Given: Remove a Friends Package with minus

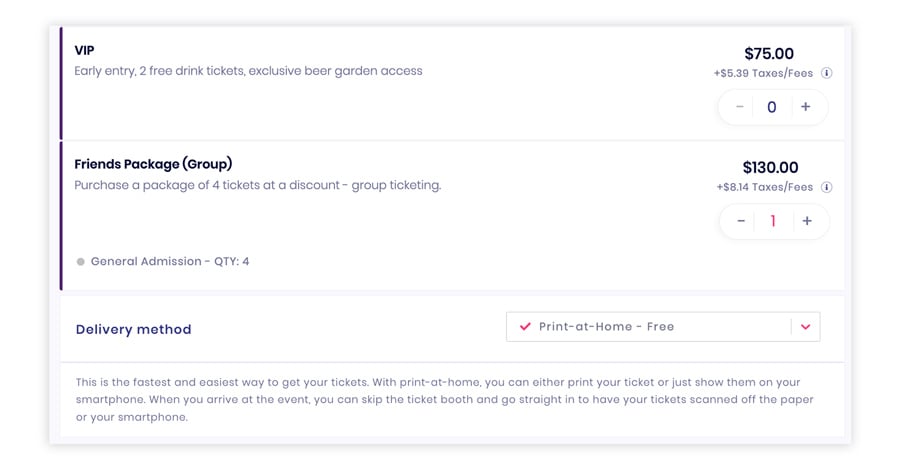Looking at the screenshot, I should tap(741, 221).
